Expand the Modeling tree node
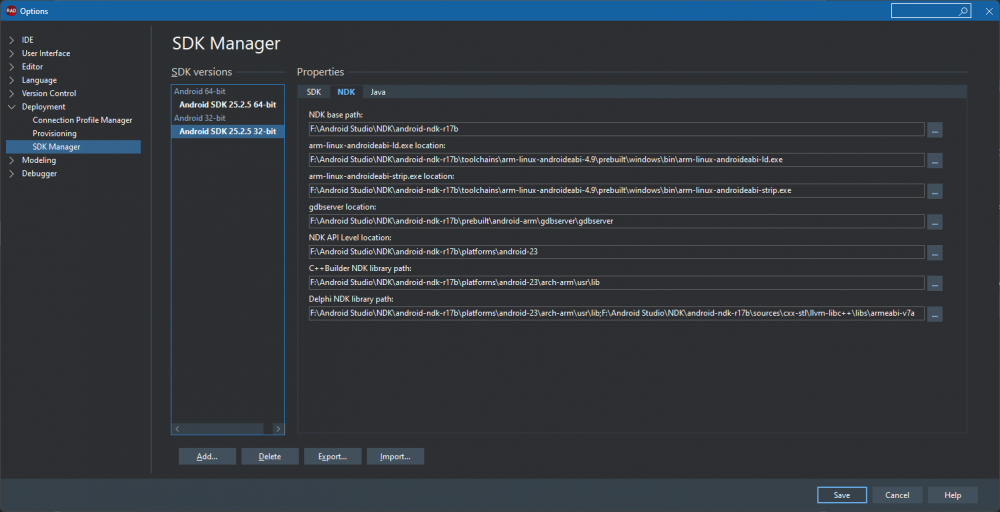 [x=11, y=160]
